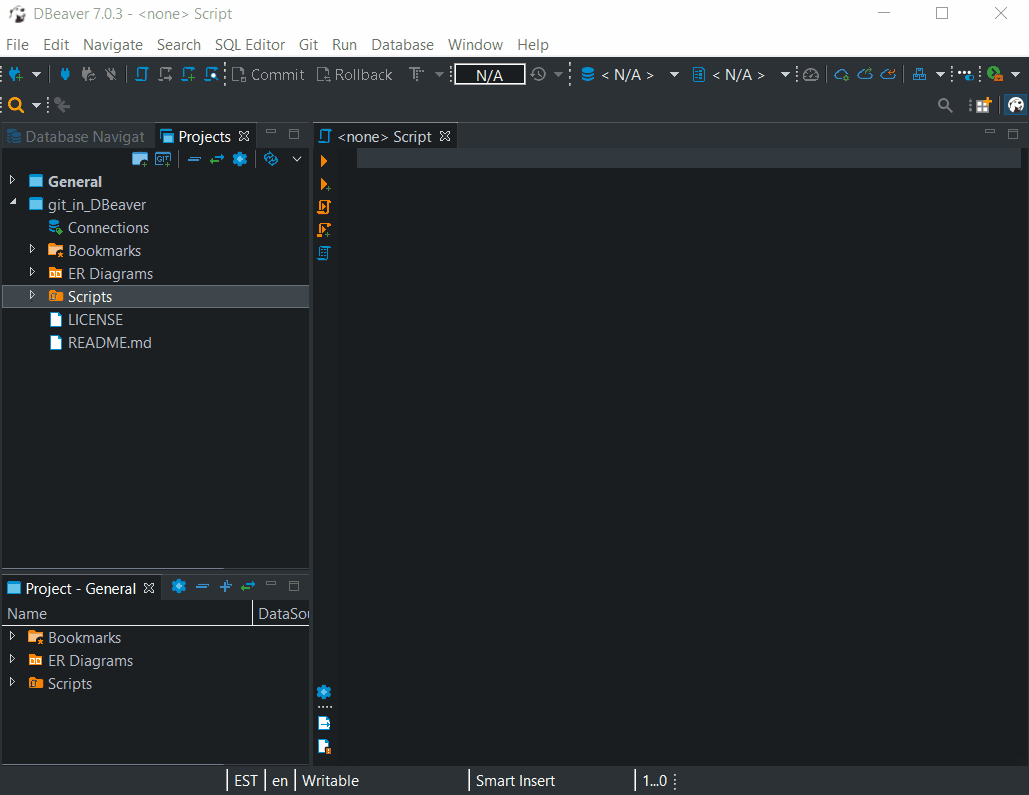Click the Select SQL script search icon
This screenshot has width=1029, height=795.
211,74
